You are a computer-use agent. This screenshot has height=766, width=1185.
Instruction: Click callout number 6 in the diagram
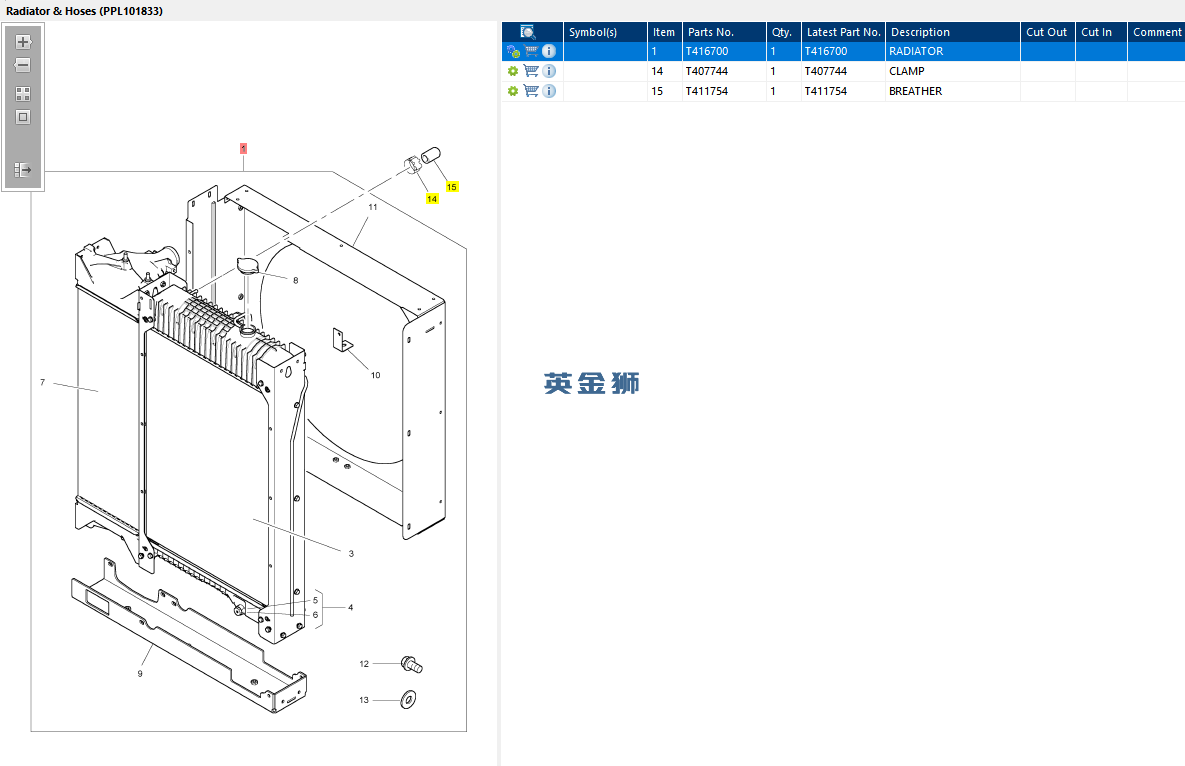tap(316, 615)
